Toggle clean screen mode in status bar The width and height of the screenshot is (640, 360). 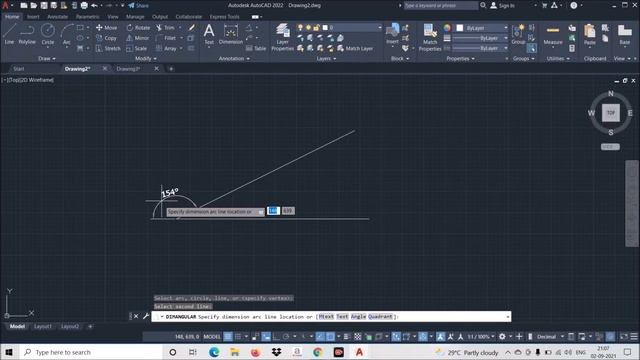coord(624,337)
